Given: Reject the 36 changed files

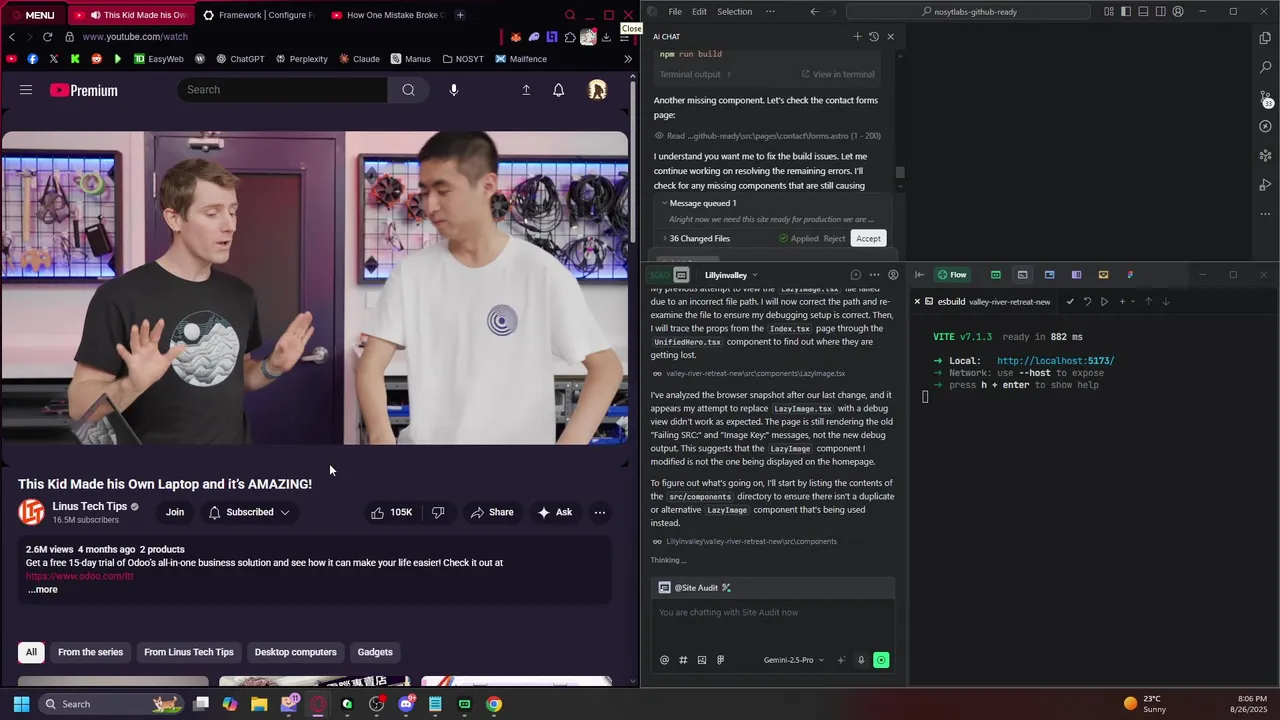Looking at the screenshot, I should [x=834, y=239].
